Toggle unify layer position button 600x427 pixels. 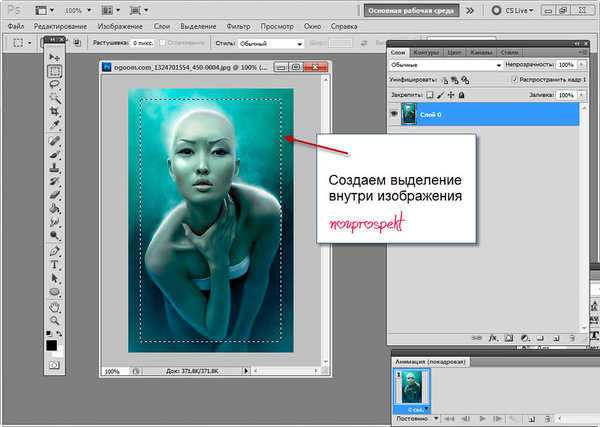coord(444,80)
